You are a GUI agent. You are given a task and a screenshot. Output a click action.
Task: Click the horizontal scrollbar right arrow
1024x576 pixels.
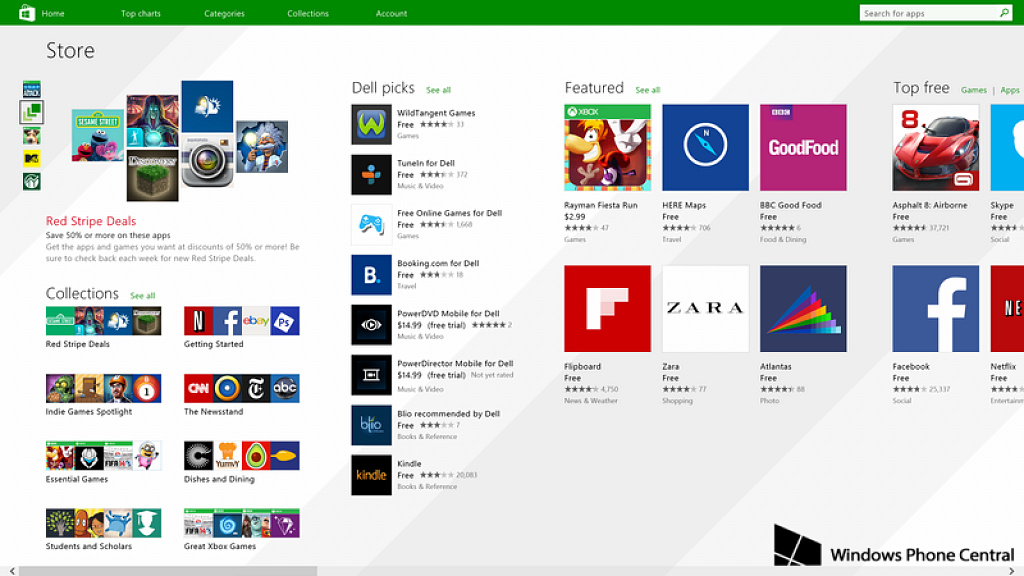point(1012,571)
